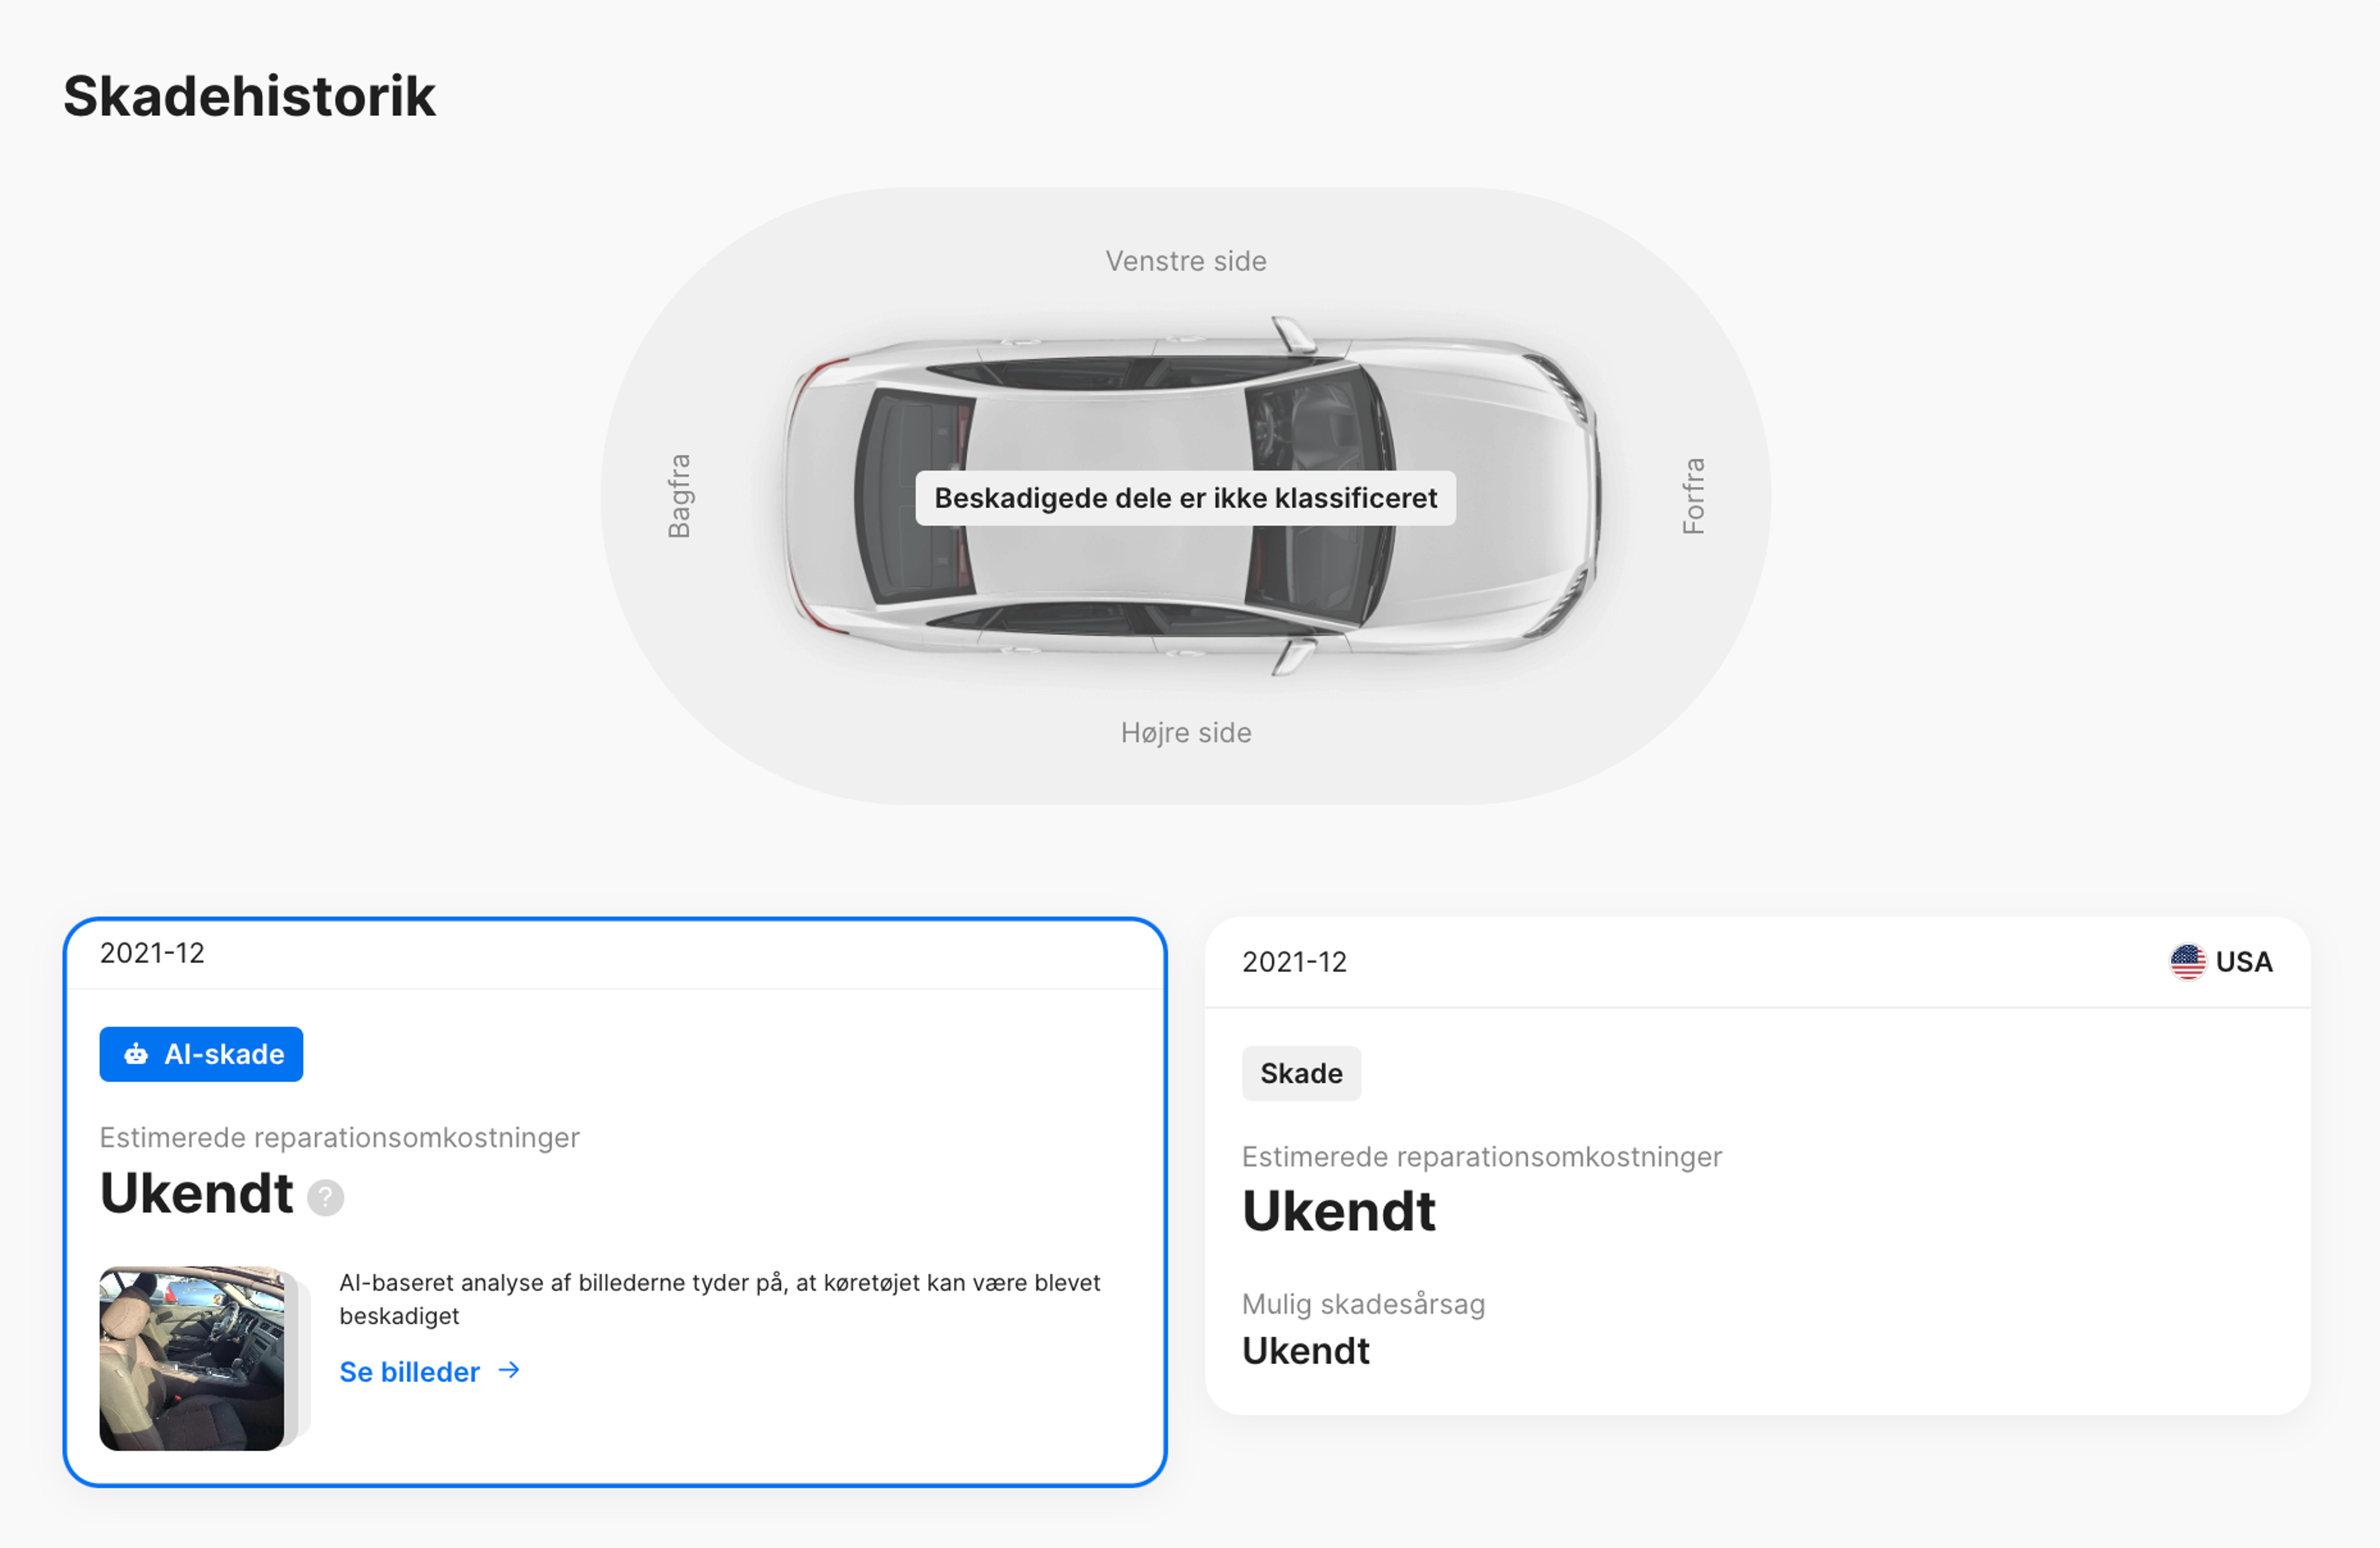Open the Se billeder link
2380x1548 pixels.
click(429, 1371)
